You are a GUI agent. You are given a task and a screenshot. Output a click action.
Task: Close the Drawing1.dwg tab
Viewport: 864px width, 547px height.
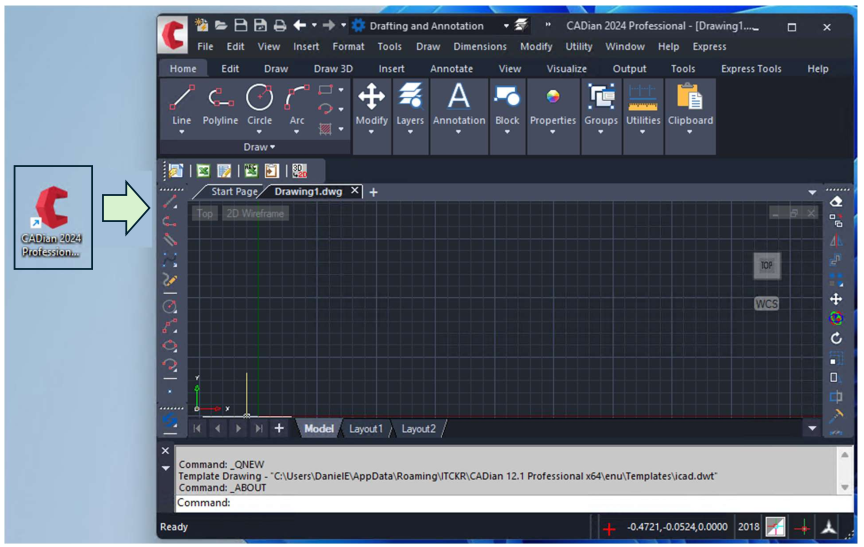coord(355,191)
